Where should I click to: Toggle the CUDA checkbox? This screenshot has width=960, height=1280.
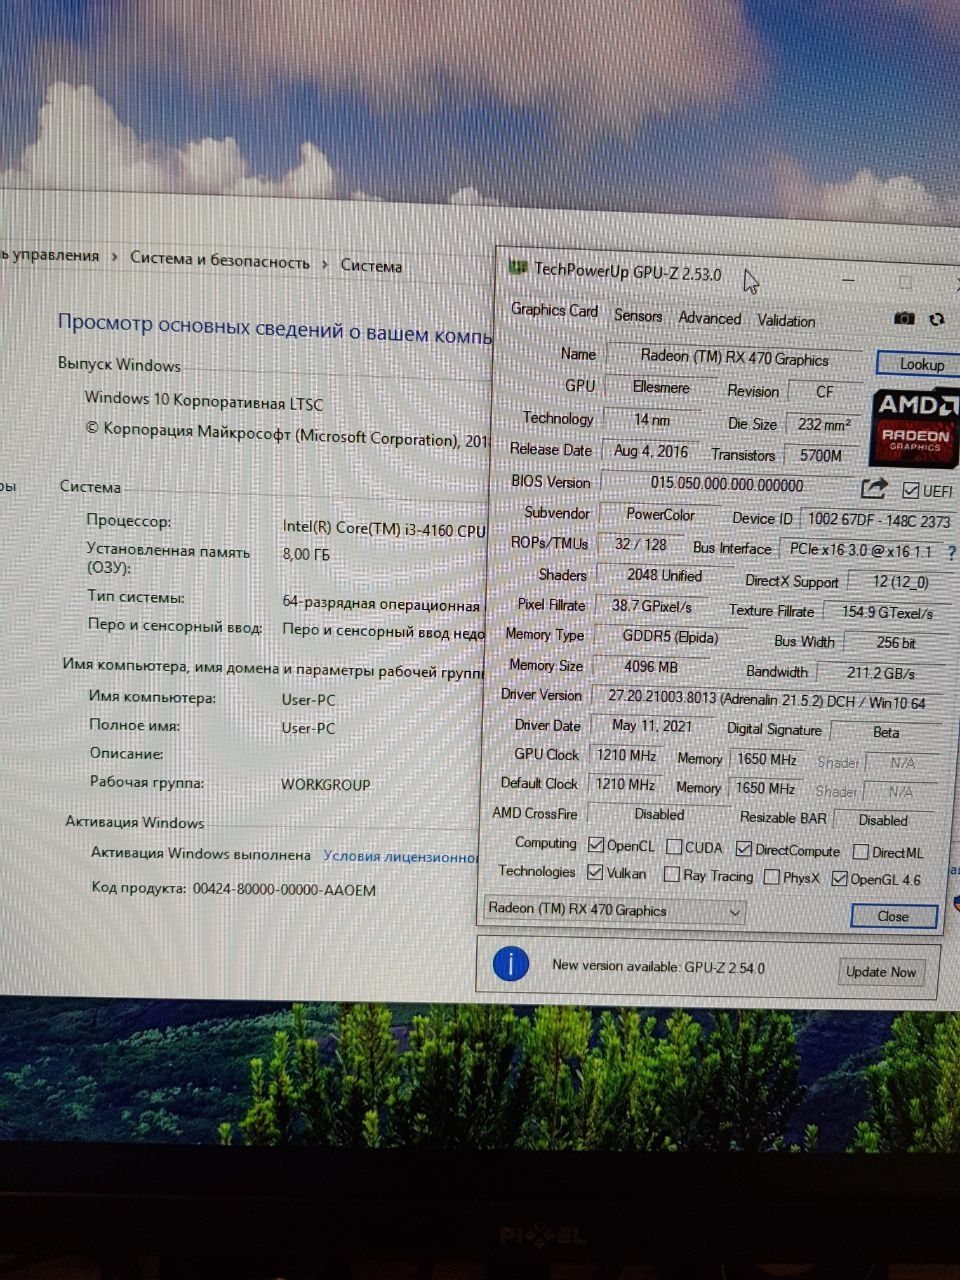pos(674,848)
